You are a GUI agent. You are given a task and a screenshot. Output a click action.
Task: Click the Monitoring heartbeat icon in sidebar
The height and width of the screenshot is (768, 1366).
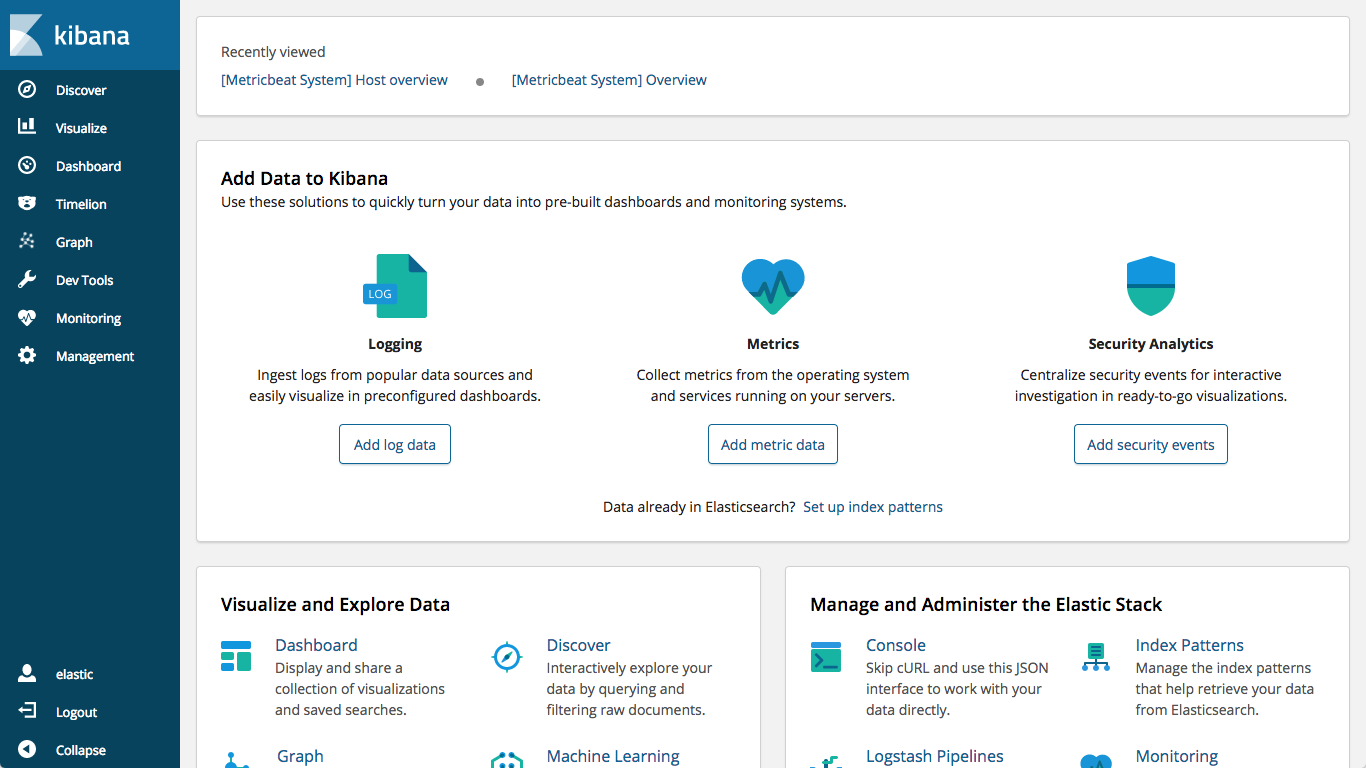tap(27, 318)
